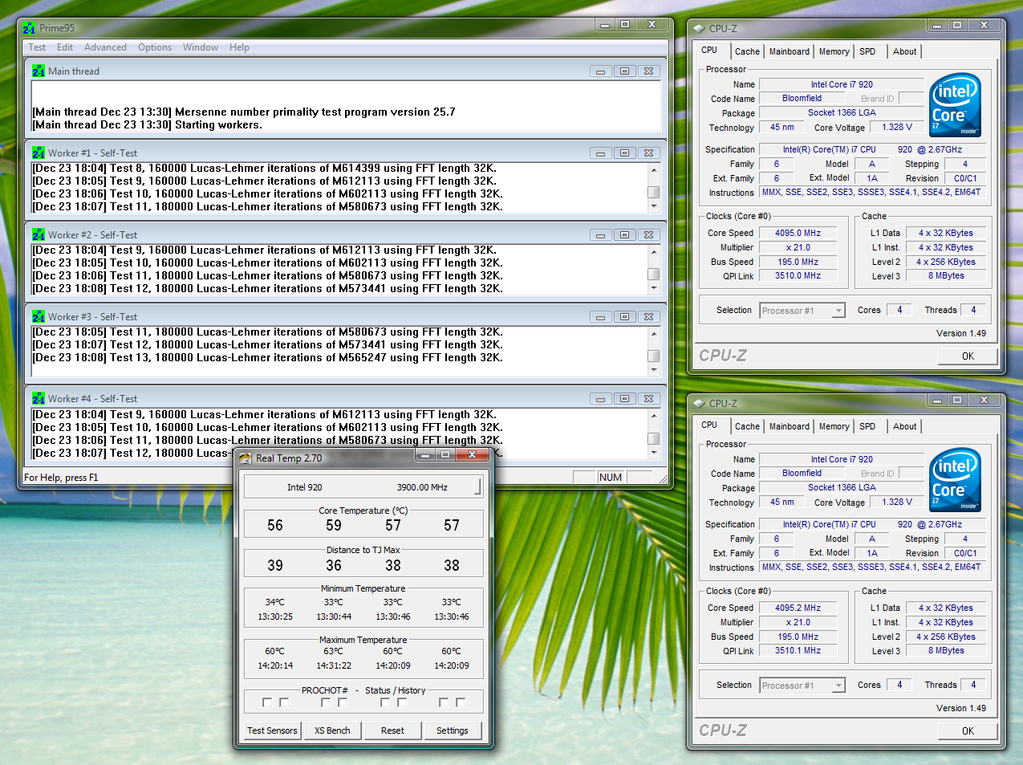Image resolution: width=1023 pixels, height=765 pixels.
Task: Click title icon of CPU-Z window showing 4095.0 MHz
Action: pos(699,28)
